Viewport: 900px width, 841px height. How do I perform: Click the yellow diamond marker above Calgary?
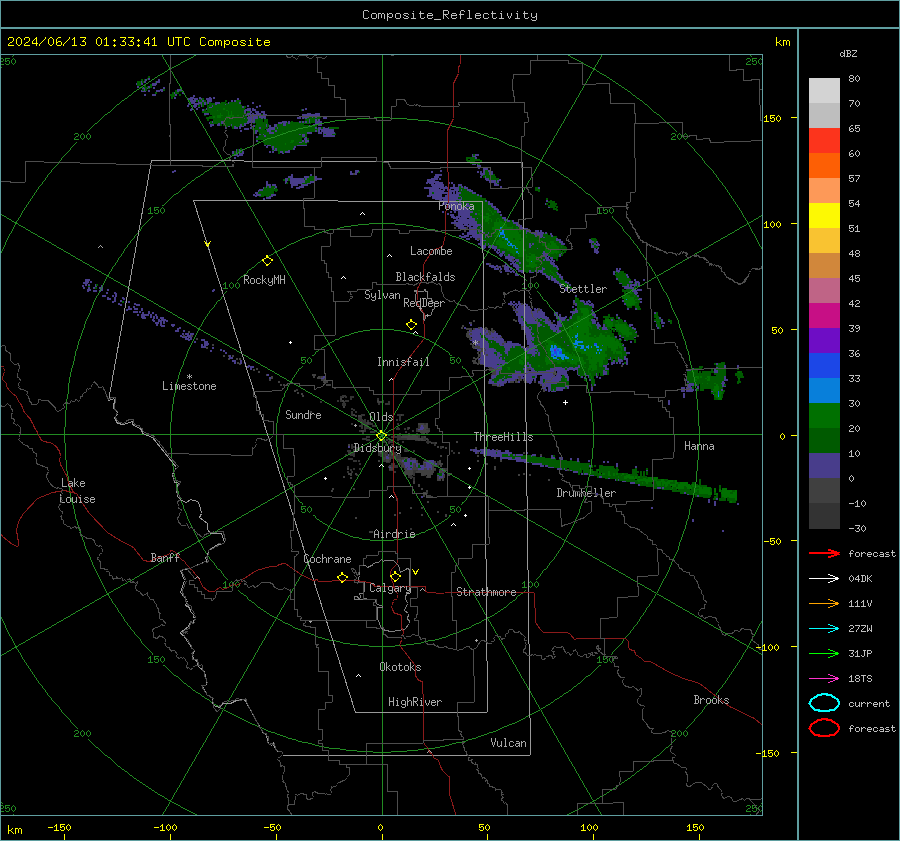point(395,576)
